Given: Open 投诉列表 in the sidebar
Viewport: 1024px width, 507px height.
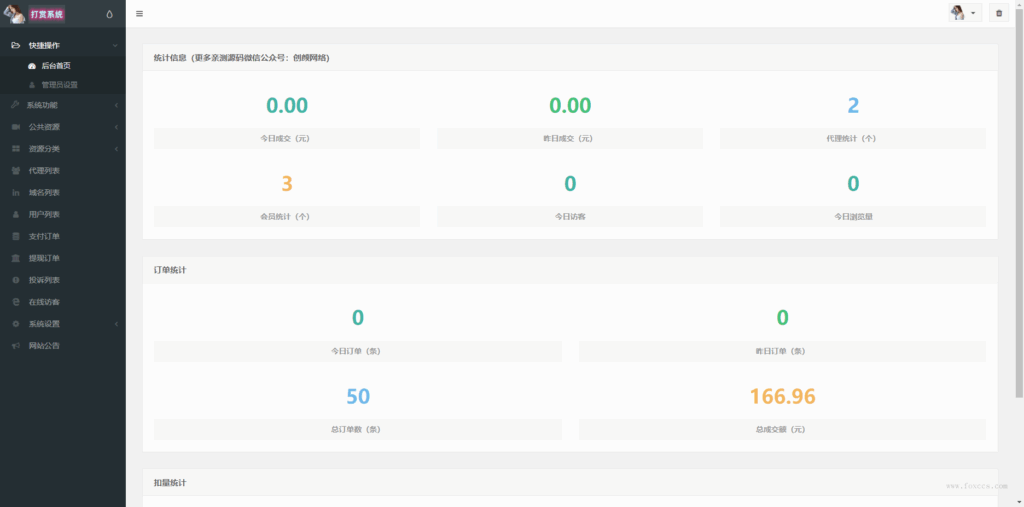Looking at the screenshot, I should click(x=44, y=281).
